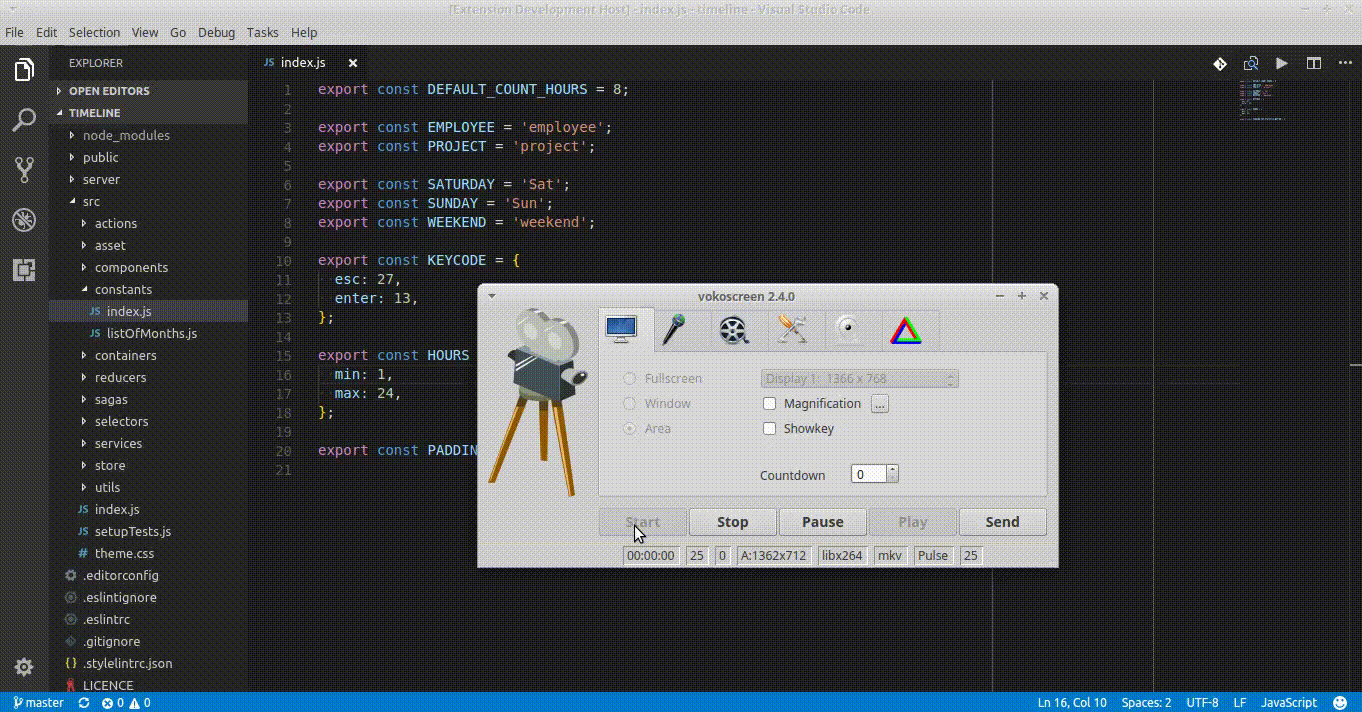This screenshot has width=1362, height=712.
Task: Open the Selection menu
Action: (x=94, y=32)
